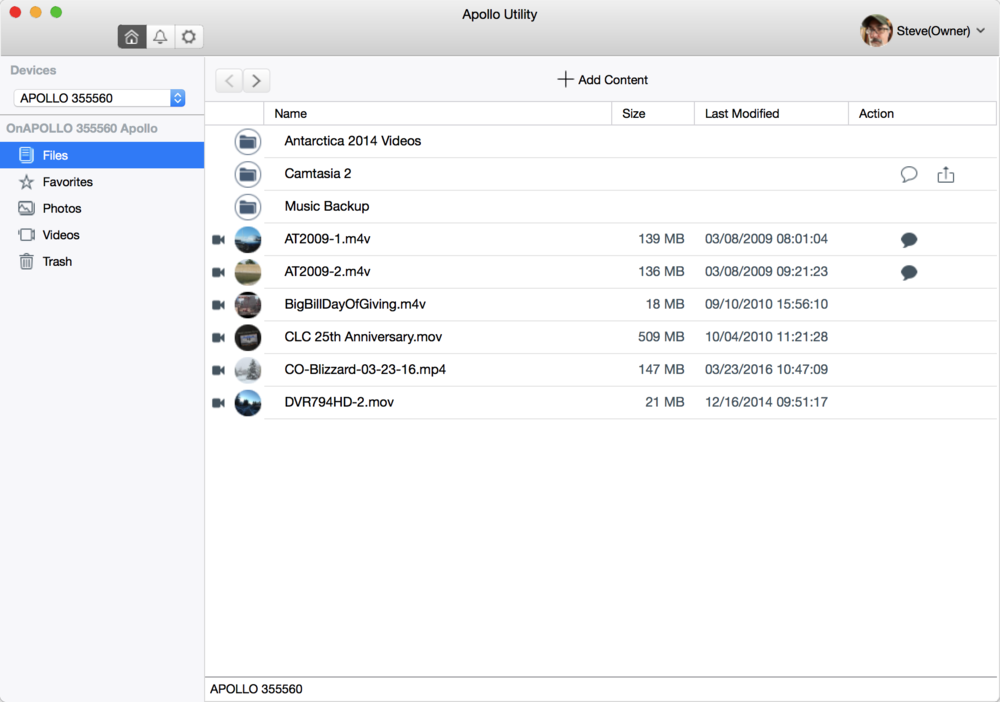
Task: Comment on the Camtasia 2 folder
Action: tap(909, 174)
